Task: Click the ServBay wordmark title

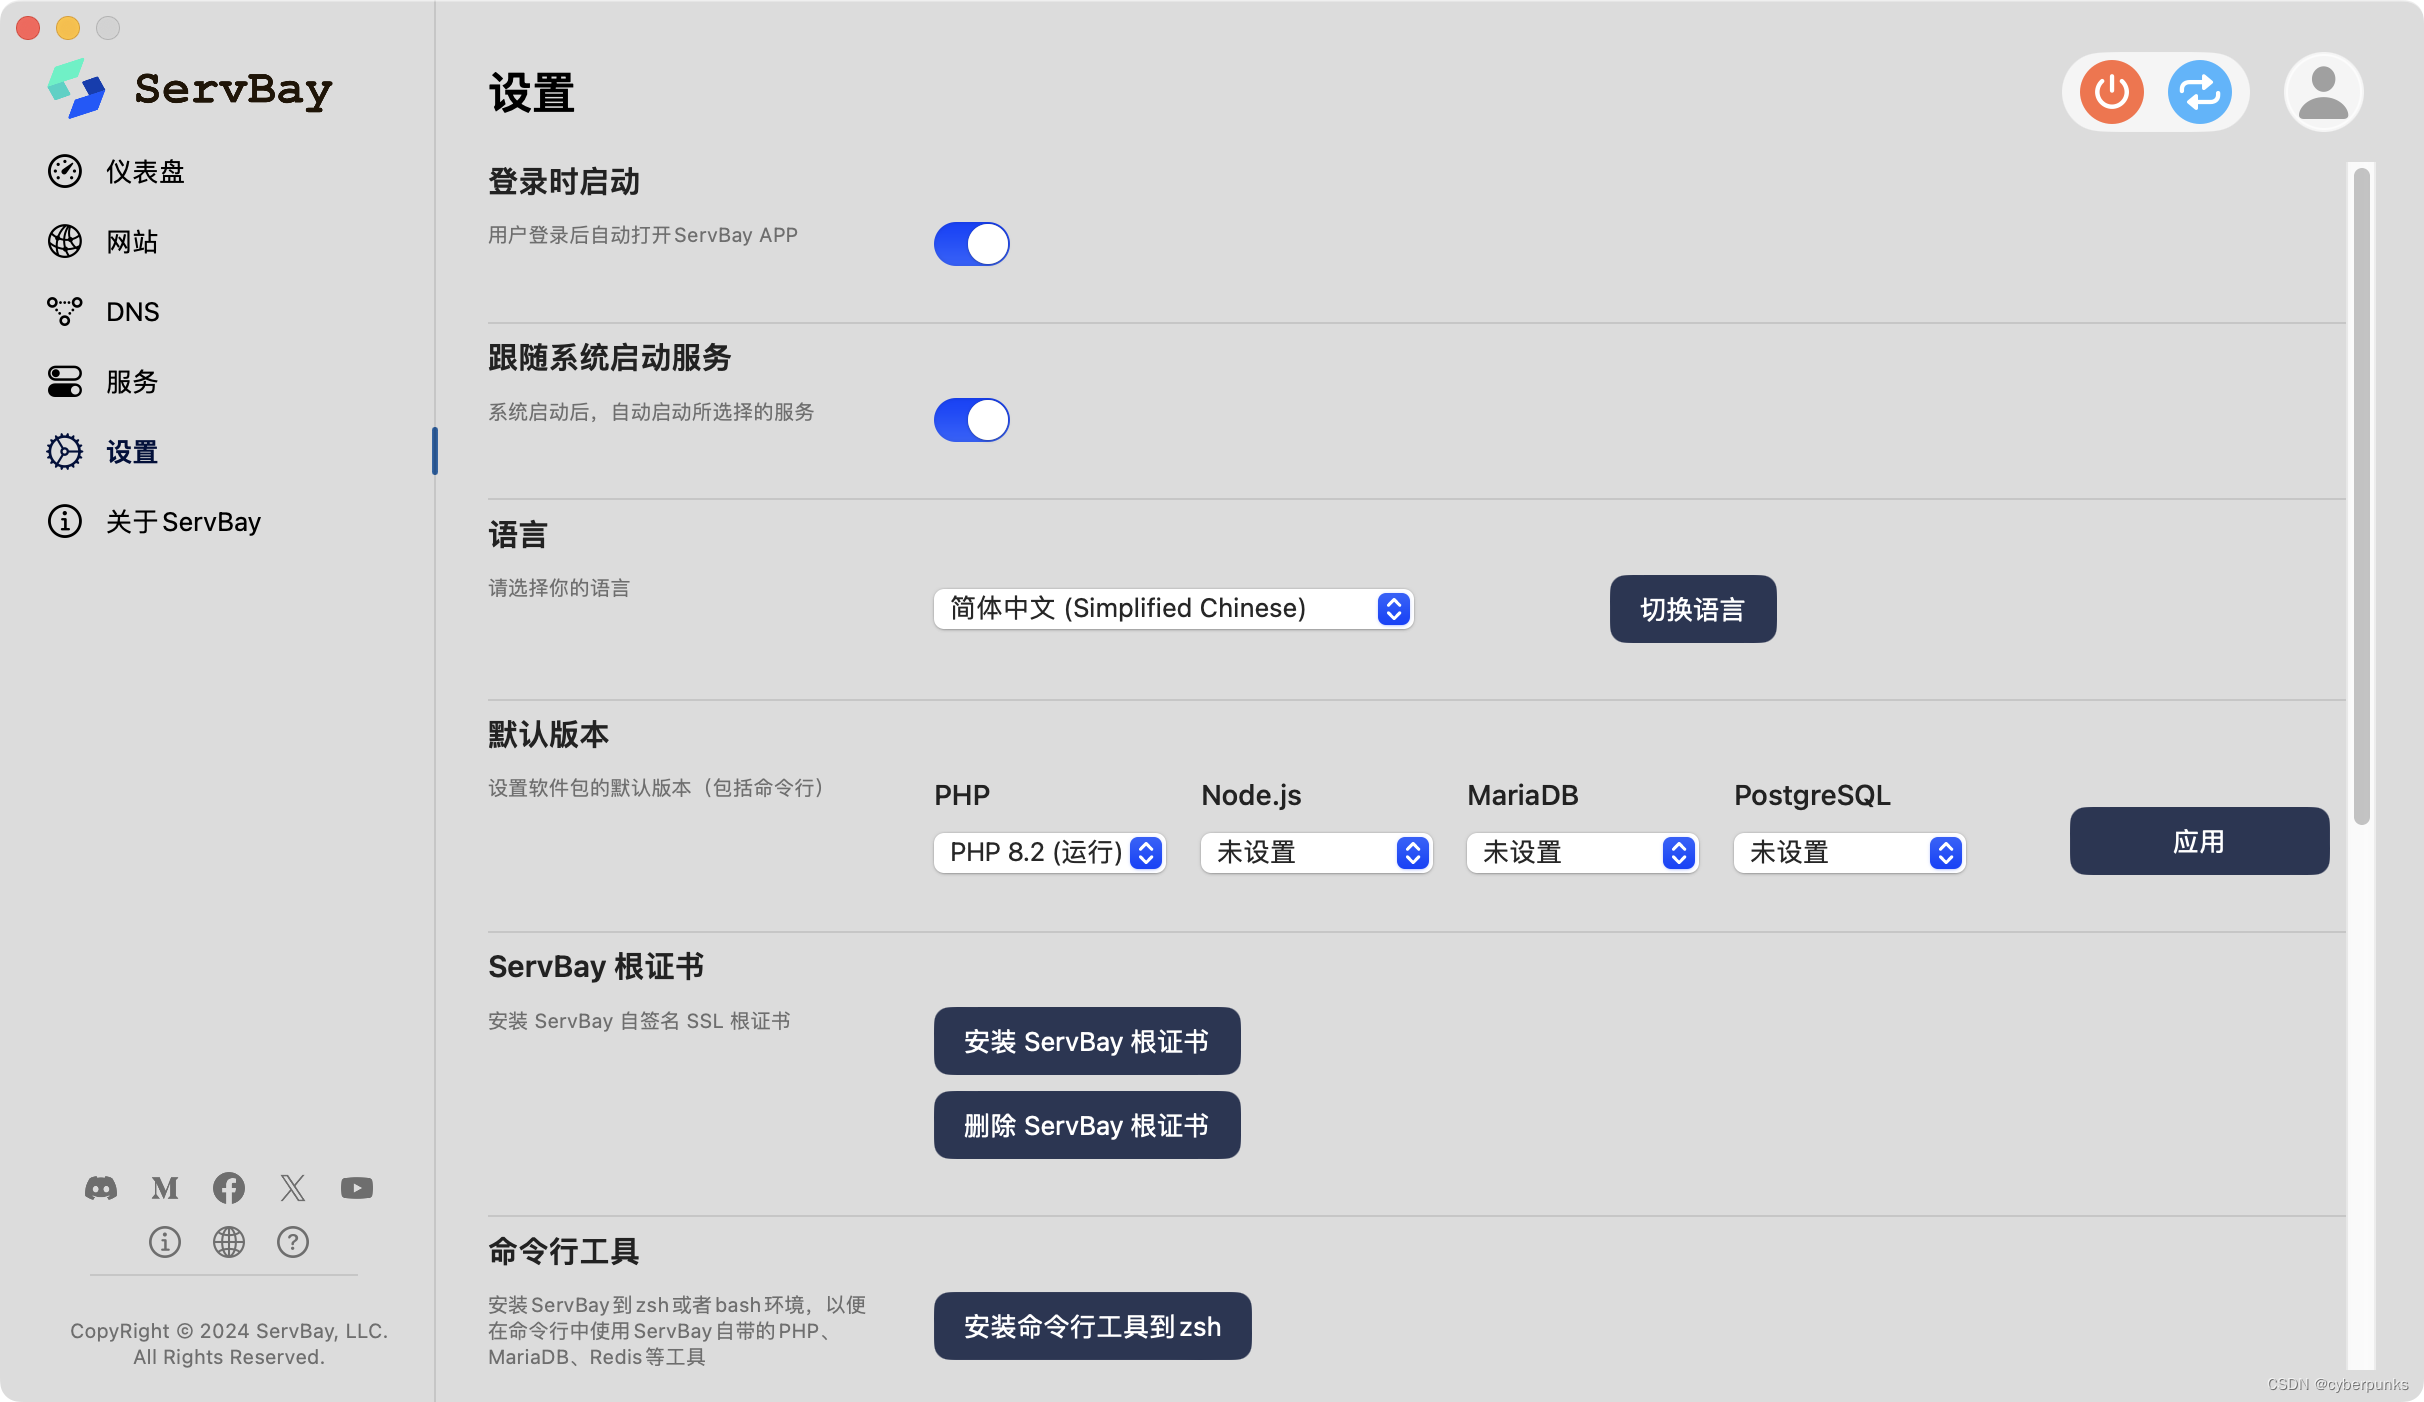Action: pyautogui.click(x=233, y=89)
